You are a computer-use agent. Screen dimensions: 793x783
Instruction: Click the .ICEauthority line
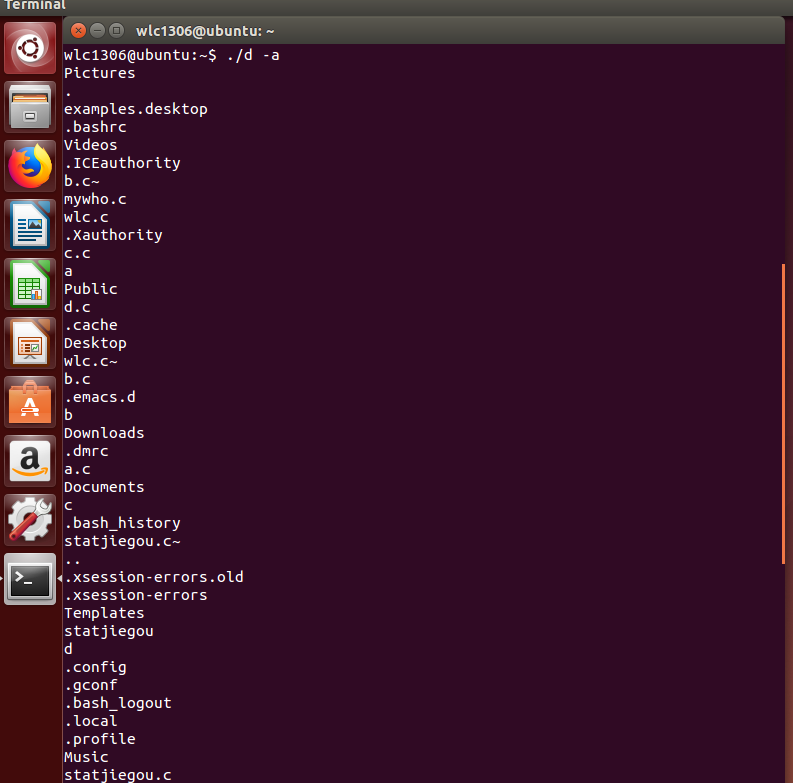coord(122,163)
